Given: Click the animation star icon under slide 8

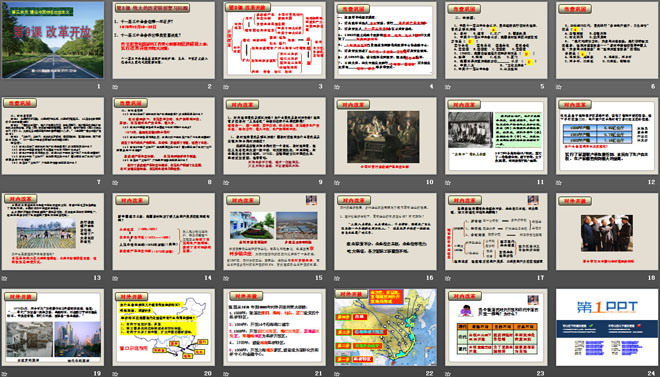Looking at the screenshot, I should pyautogui.click(x=115, y=183).
